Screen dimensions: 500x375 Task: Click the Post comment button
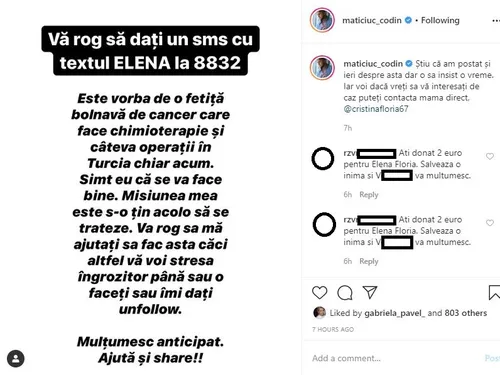(492, 358)
